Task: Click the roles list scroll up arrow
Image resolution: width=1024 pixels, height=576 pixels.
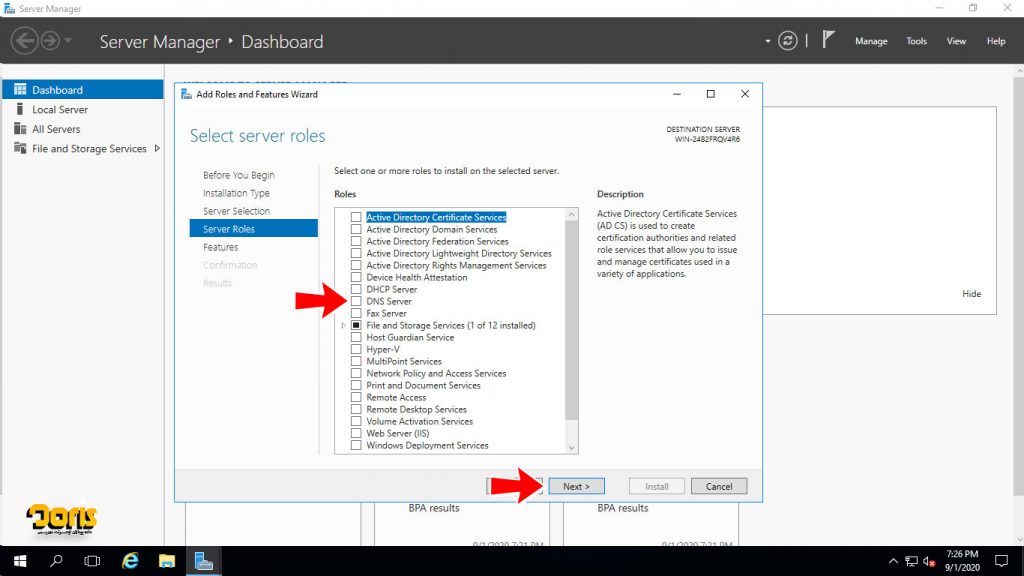Action: point(571,215)
